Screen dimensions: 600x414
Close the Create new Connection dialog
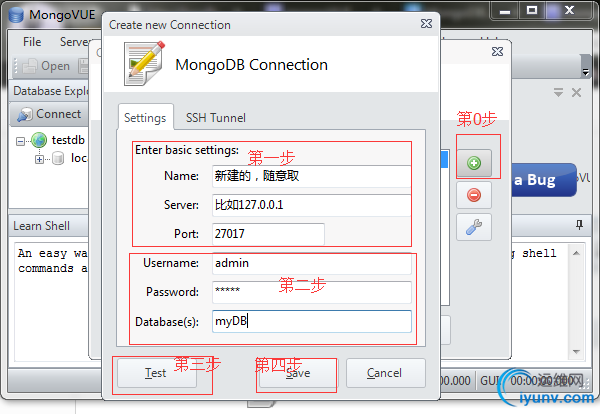427,24
